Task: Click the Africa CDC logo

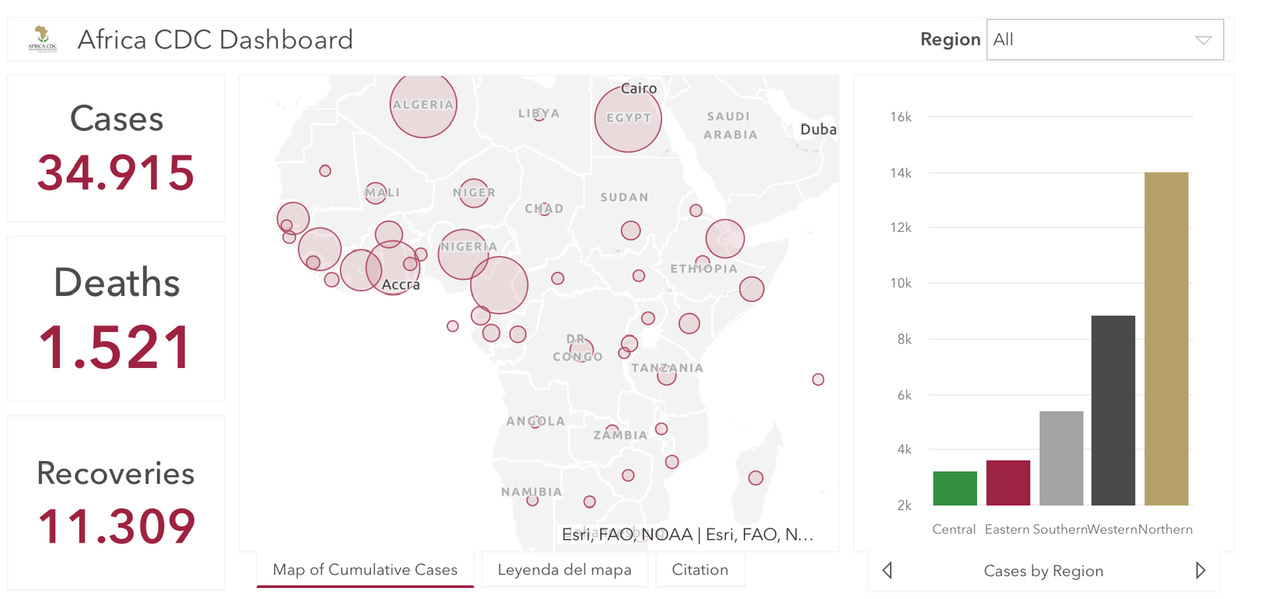Action: (x=43, y=39)
